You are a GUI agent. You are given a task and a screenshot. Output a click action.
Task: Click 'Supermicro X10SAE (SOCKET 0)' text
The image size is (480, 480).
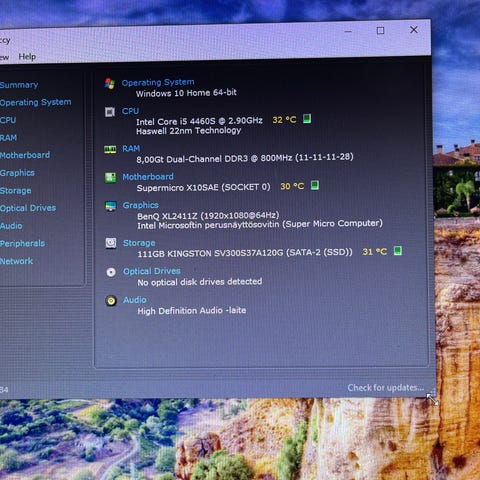[203, 187]
